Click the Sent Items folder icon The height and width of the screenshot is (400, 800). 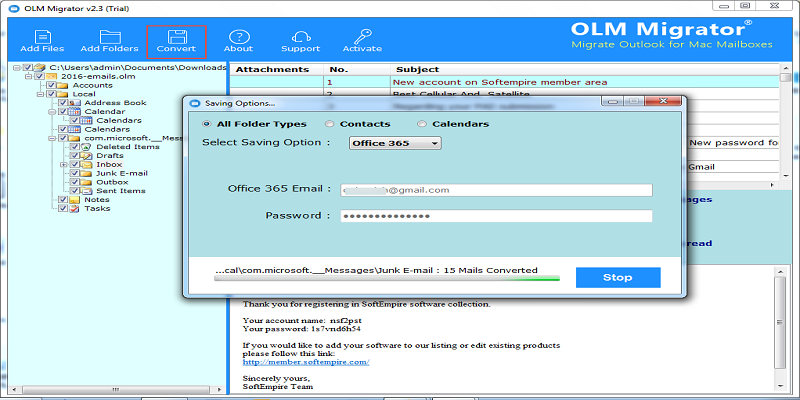click(x=87, y=191)
